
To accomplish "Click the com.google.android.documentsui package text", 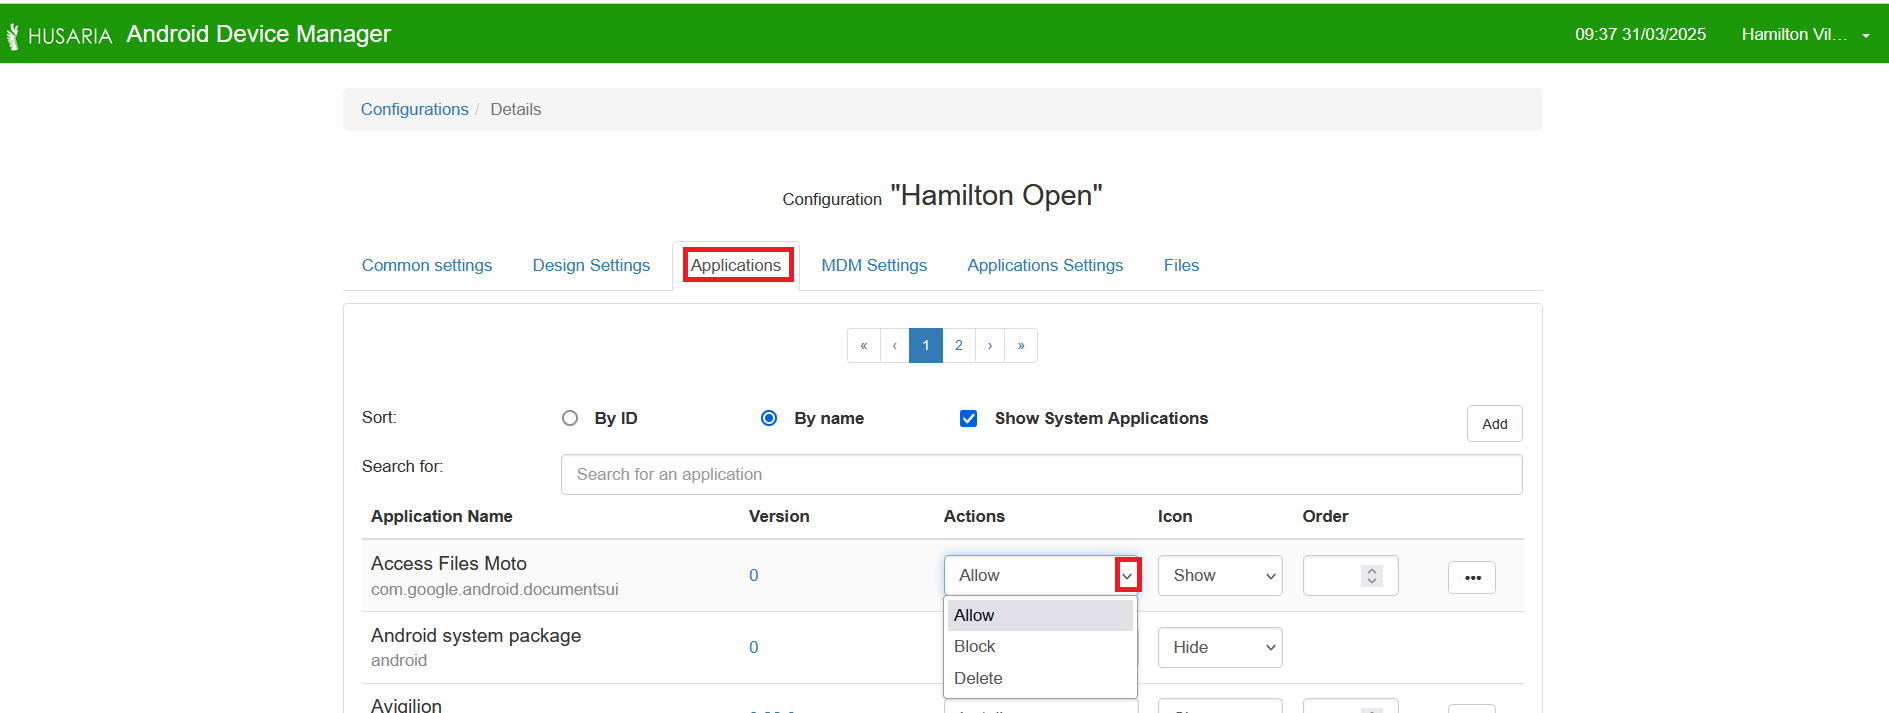I will click(495, 590).
